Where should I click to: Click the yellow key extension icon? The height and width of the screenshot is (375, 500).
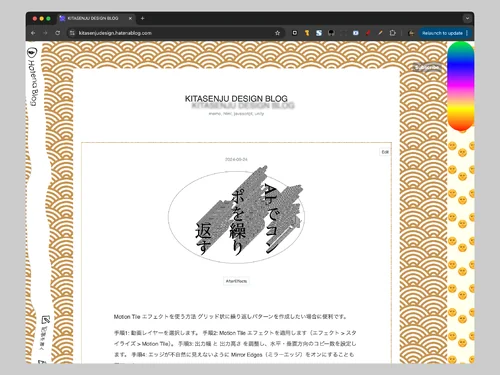(307, 33)
